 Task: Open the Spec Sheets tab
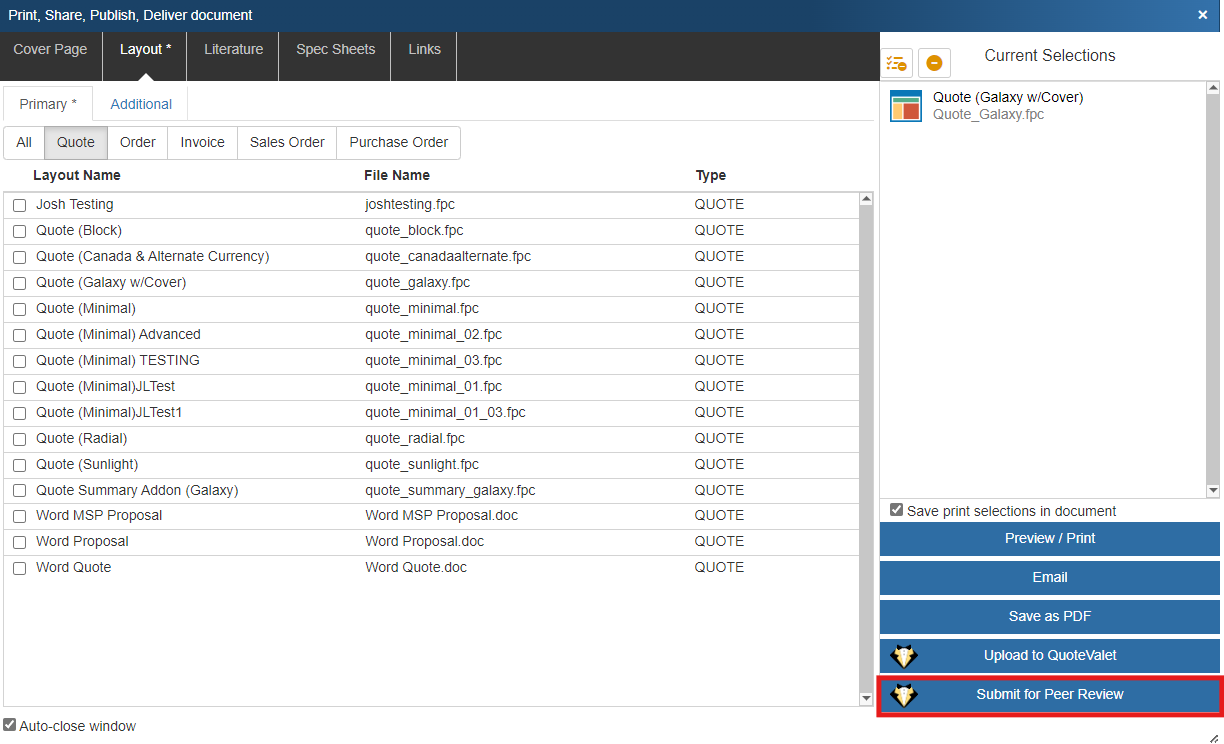pyautogui.click(x=335, y=50)
